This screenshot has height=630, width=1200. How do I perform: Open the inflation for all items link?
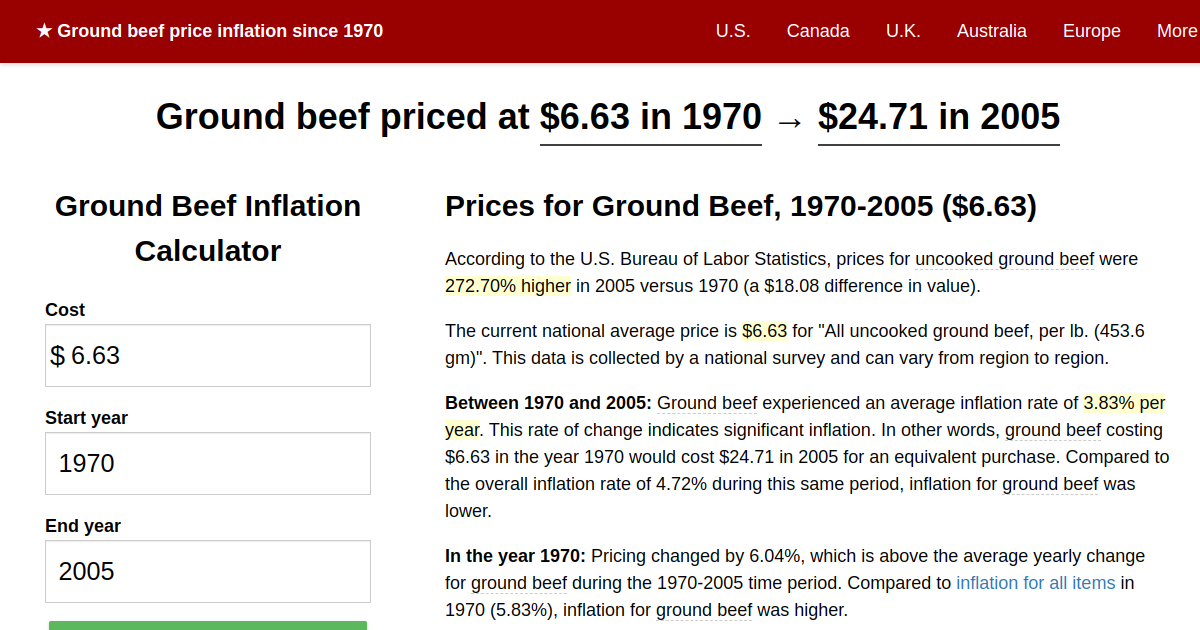click(1035, 582)
